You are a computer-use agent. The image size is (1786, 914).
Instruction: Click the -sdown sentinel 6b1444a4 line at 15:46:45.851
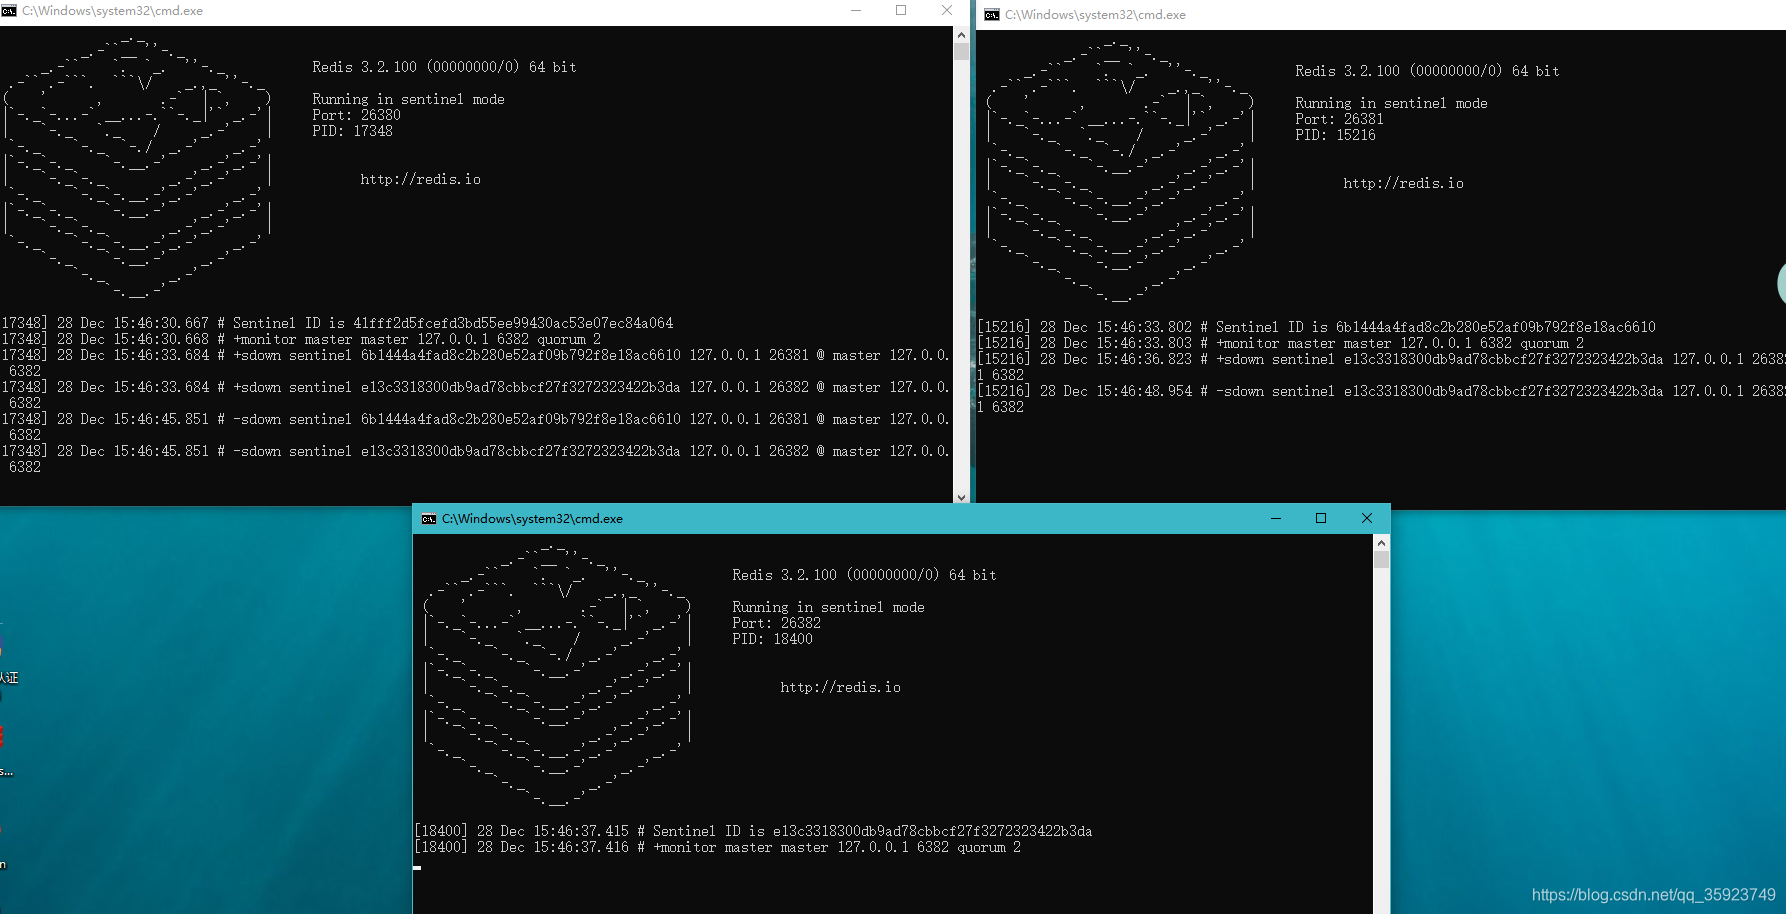click(x=476, y=428)
